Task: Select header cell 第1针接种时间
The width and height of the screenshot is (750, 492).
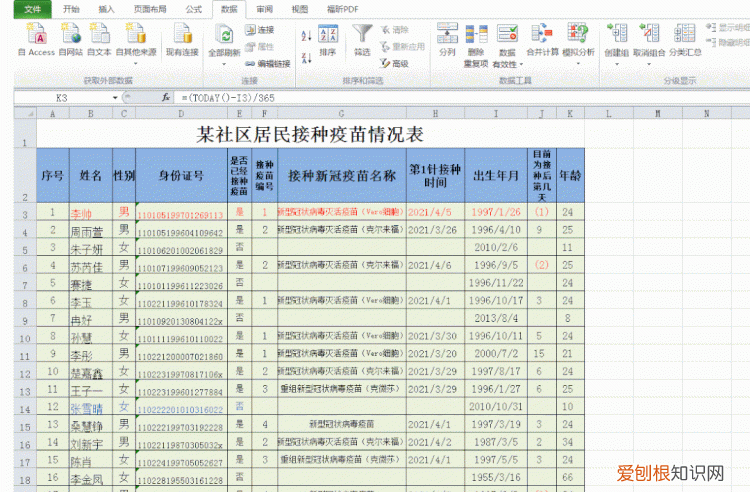Action: 435,175
